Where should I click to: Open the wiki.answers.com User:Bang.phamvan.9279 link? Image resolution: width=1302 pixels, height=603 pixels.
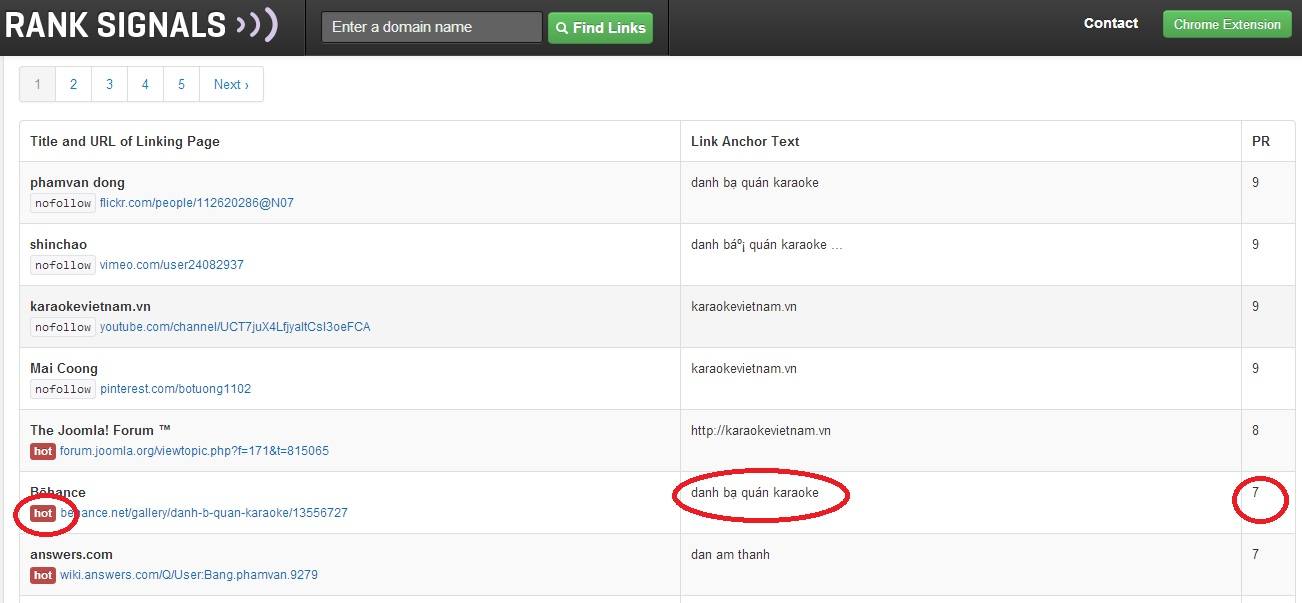(x=189, y=575)
